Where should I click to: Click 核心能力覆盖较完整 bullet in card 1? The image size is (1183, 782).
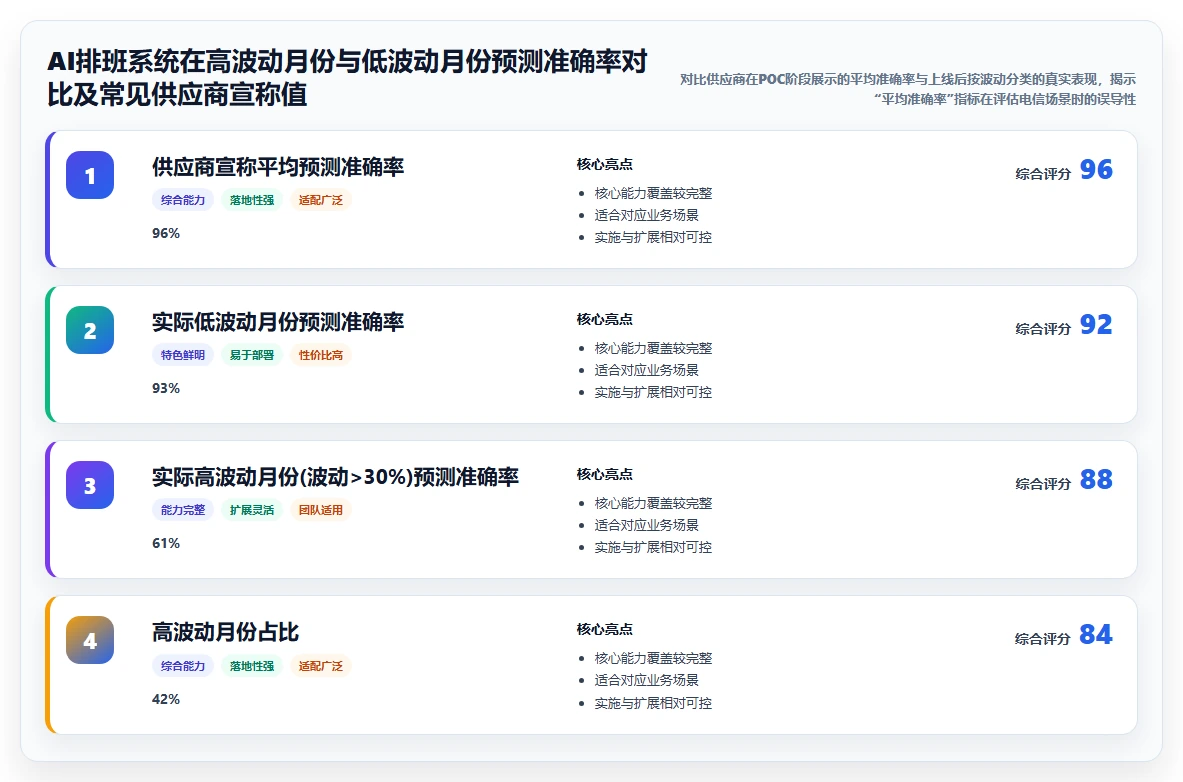click(653, 193)
